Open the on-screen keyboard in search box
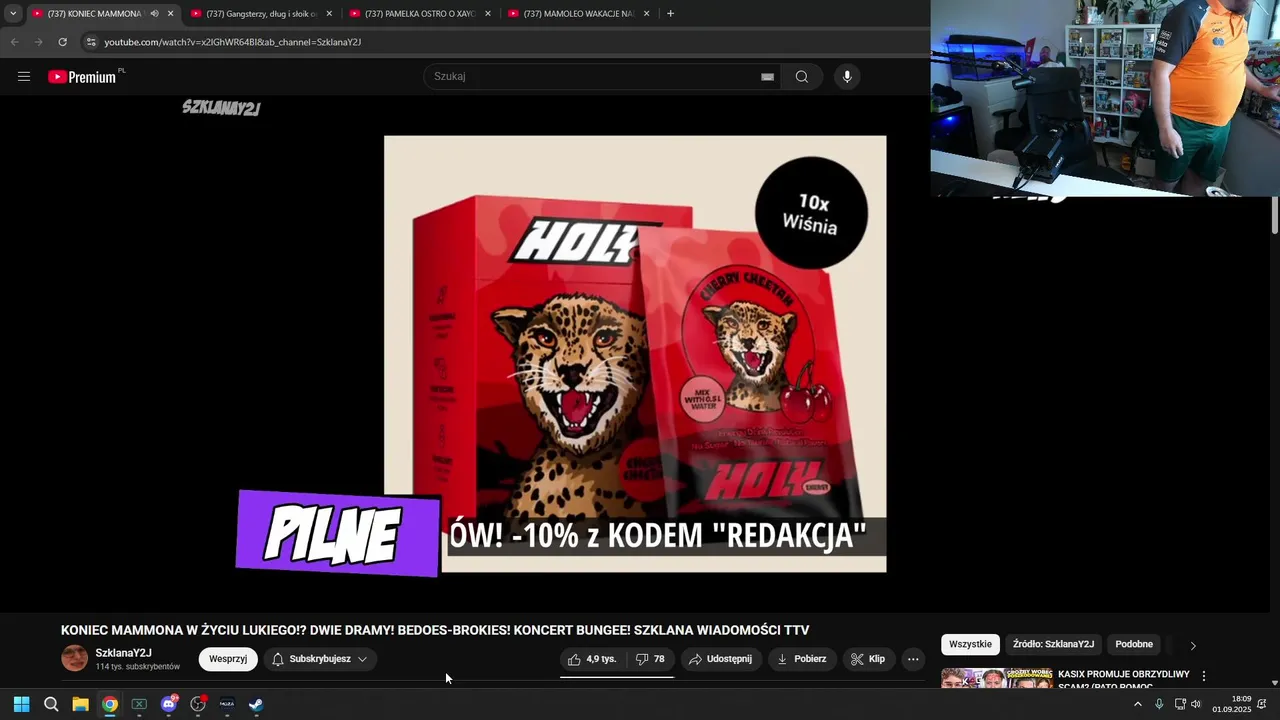The image size is (1280, 720). [x=767, y=76]
